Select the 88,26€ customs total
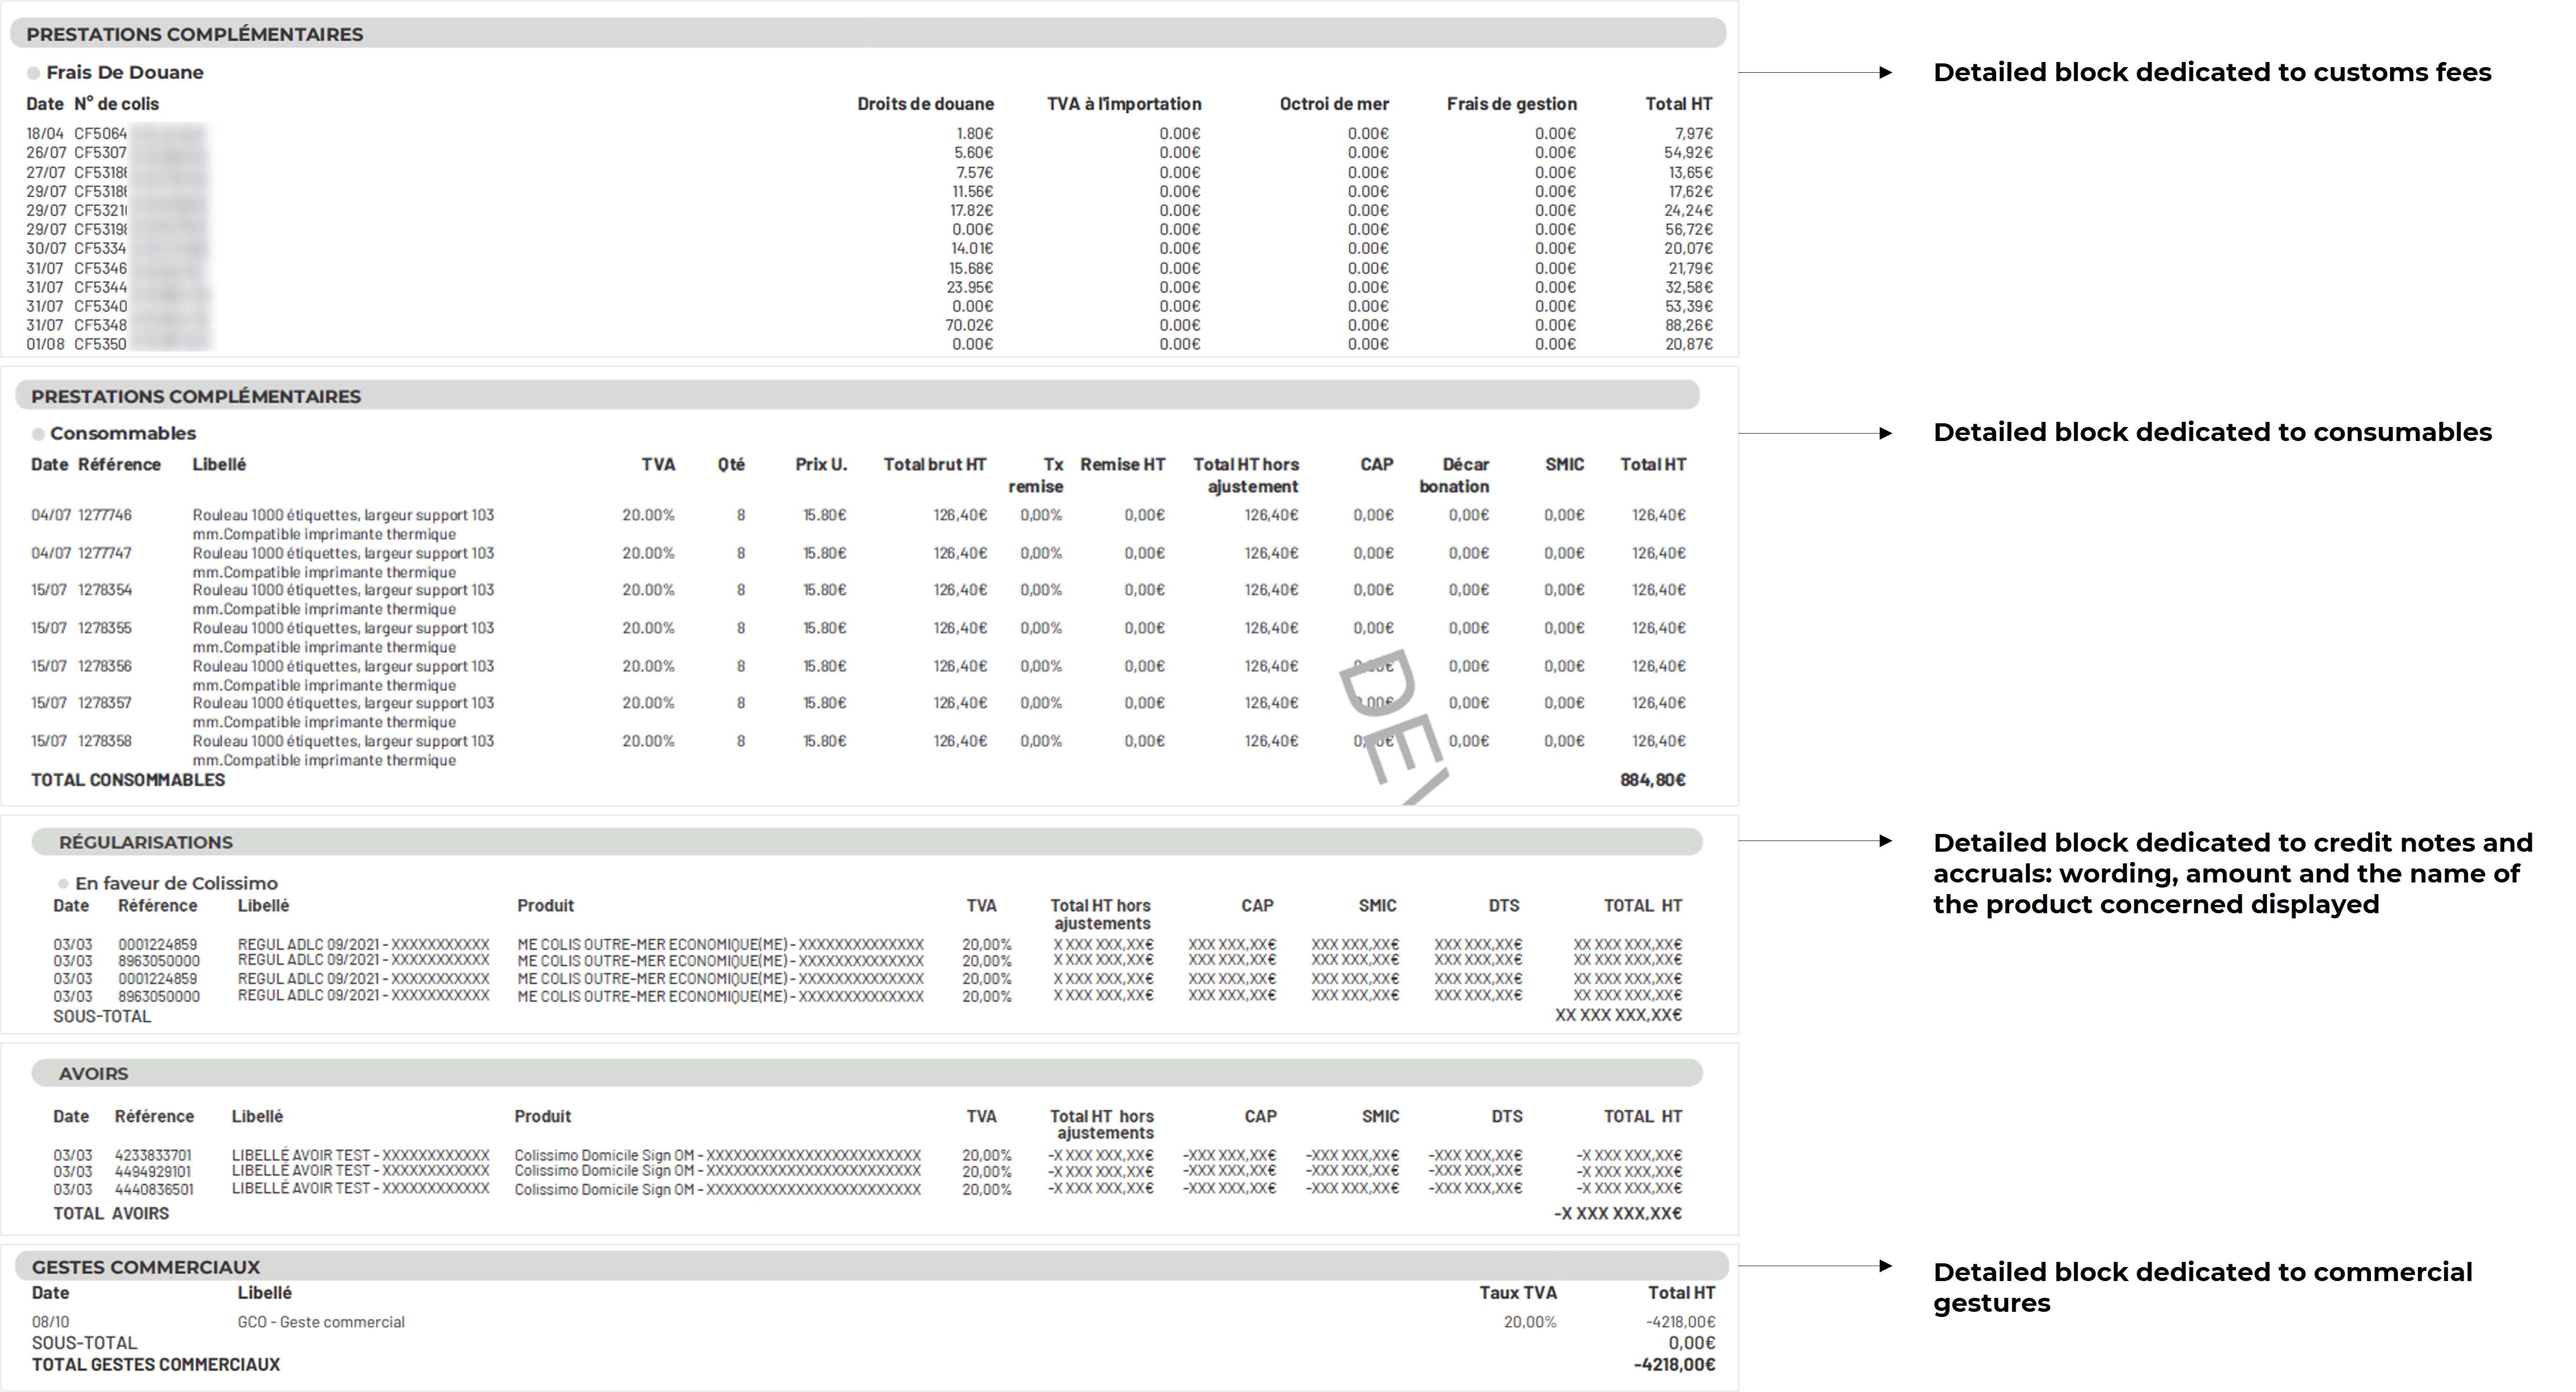The width and height of the screenshot is (2576, 1392). click(1689, 325)
